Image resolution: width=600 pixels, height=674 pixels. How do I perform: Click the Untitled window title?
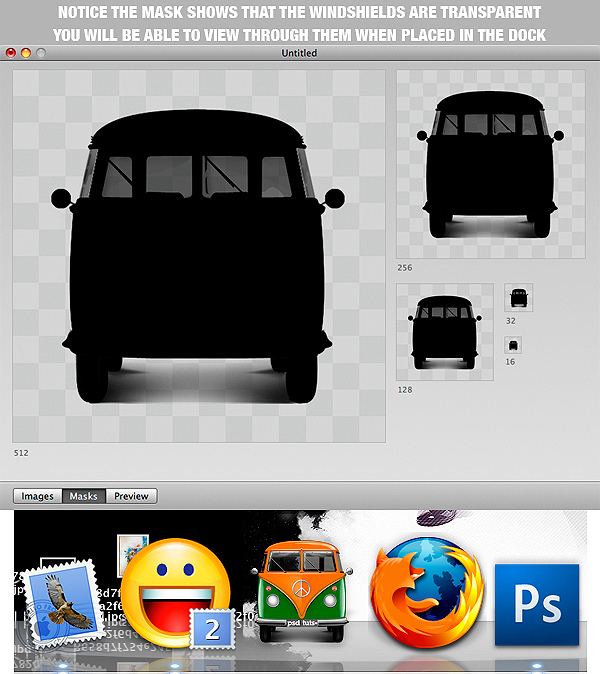[299, 53]
